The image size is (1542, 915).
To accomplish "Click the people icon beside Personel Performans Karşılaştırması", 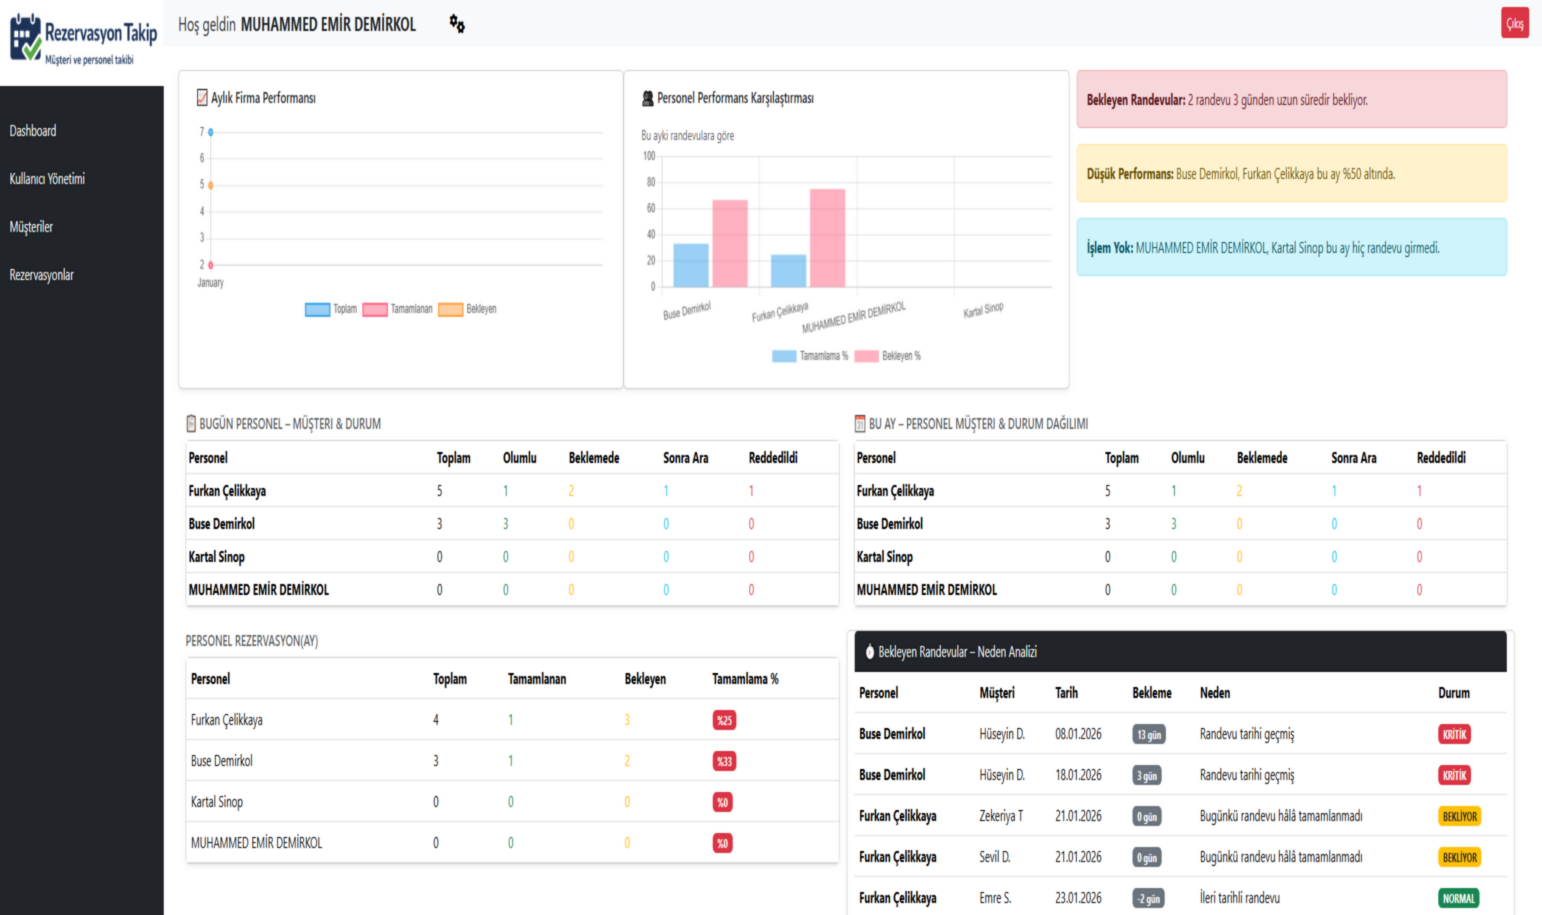I will [647, 99].
